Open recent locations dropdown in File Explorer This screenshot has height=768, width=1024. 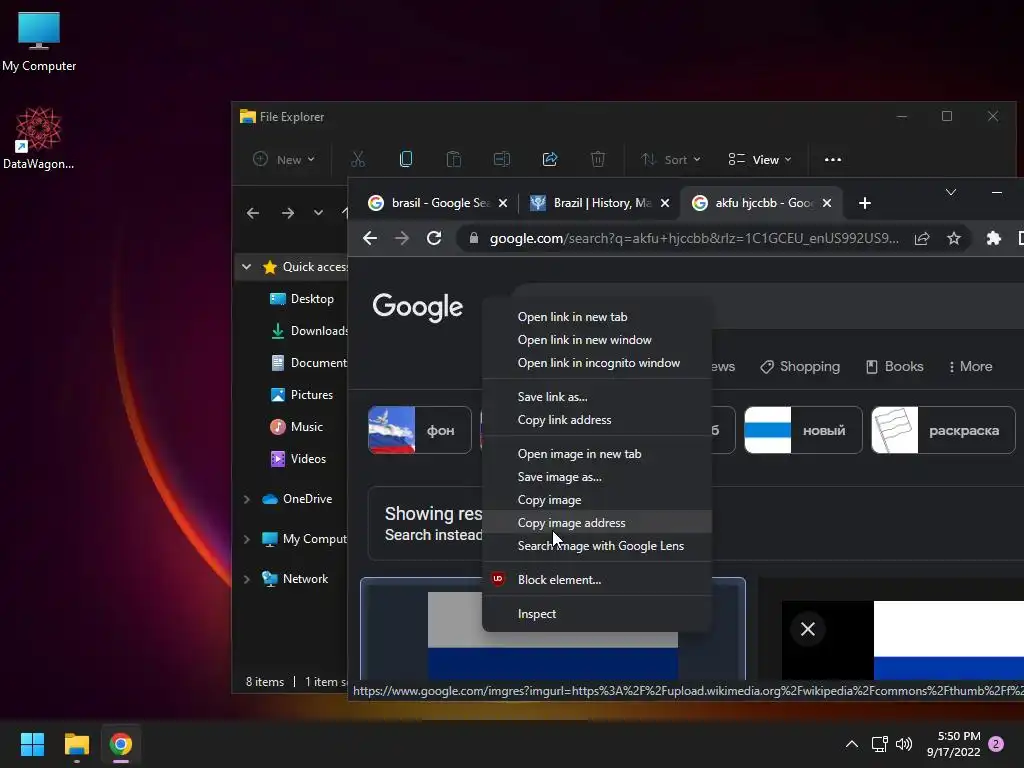click(318, 213)
